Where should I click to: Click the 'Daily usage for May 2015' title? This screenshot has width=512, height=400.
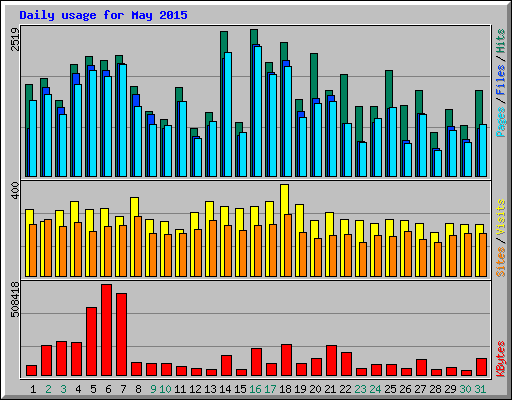103,15
